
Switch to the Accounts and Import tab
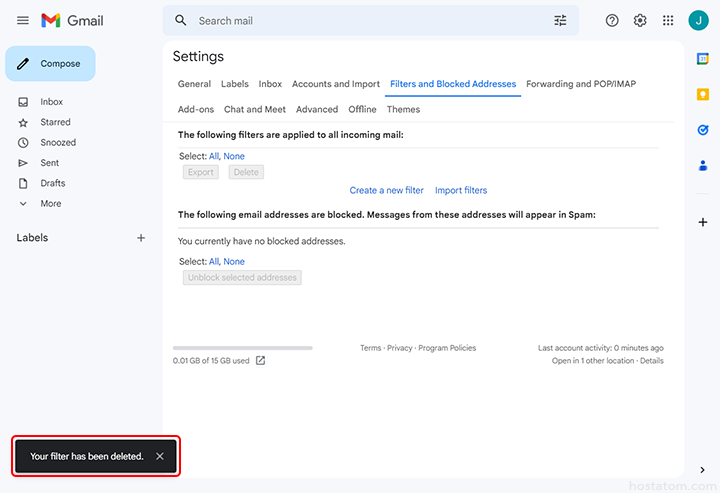coord(336,84)
